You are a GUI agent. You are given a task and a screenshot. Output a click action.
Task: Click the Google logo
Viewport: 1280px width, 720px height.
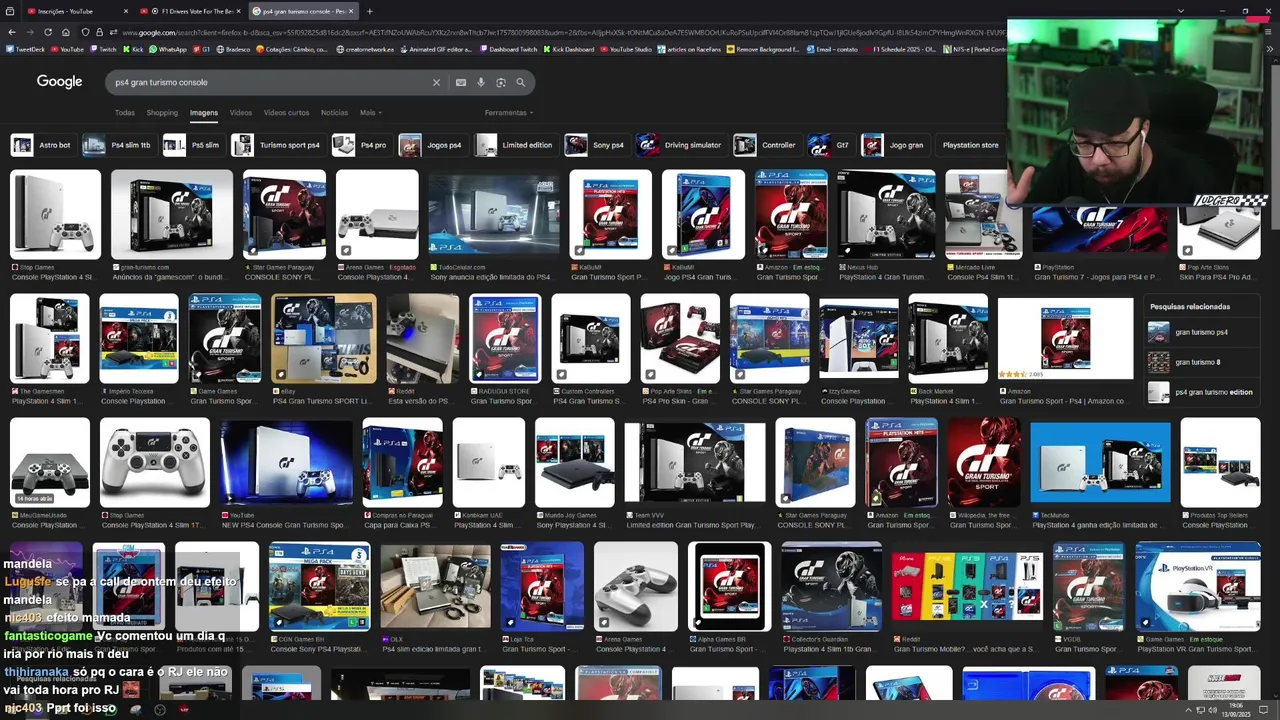tap(59, 82)
